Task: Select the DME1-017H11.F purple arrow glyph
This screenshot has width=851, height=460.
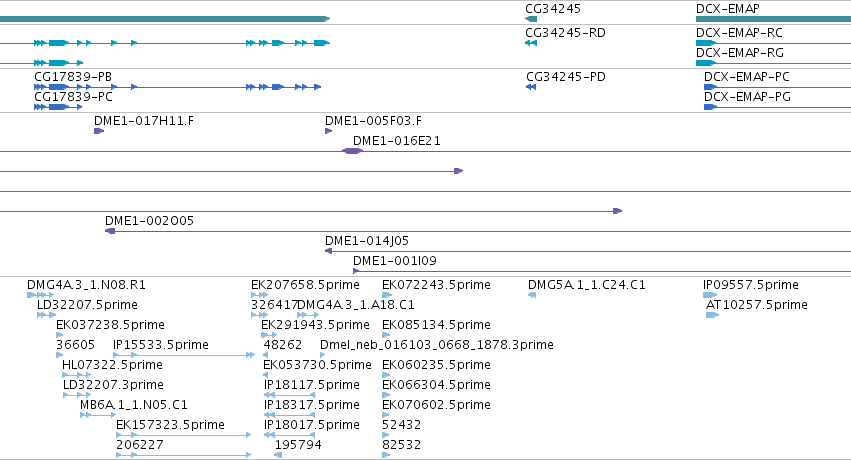Action: pyautogui.click(x=99, y=131)
